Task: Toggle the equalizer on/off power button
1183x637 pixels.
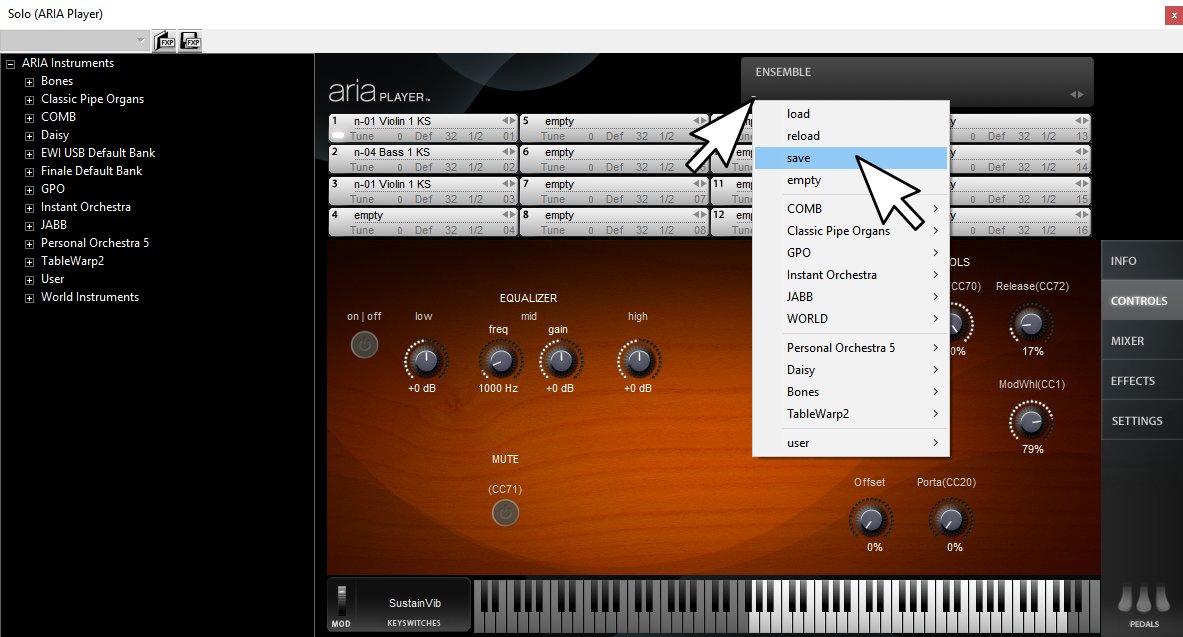Action: [x=364, y=345]
